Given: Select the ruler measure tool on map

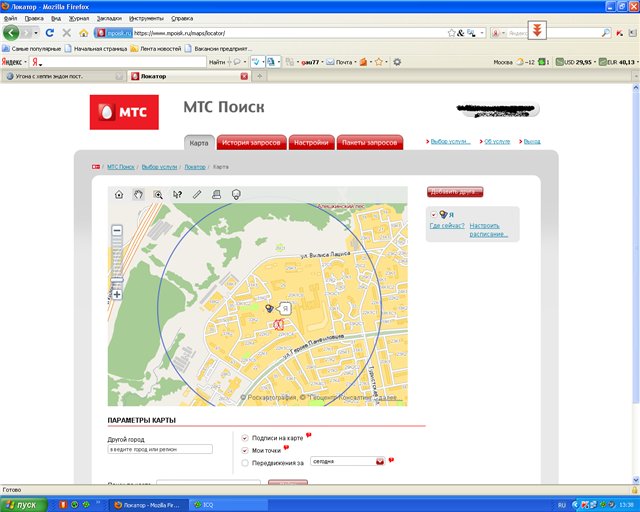Looking at the screenshot, I should tap(197, 194).
